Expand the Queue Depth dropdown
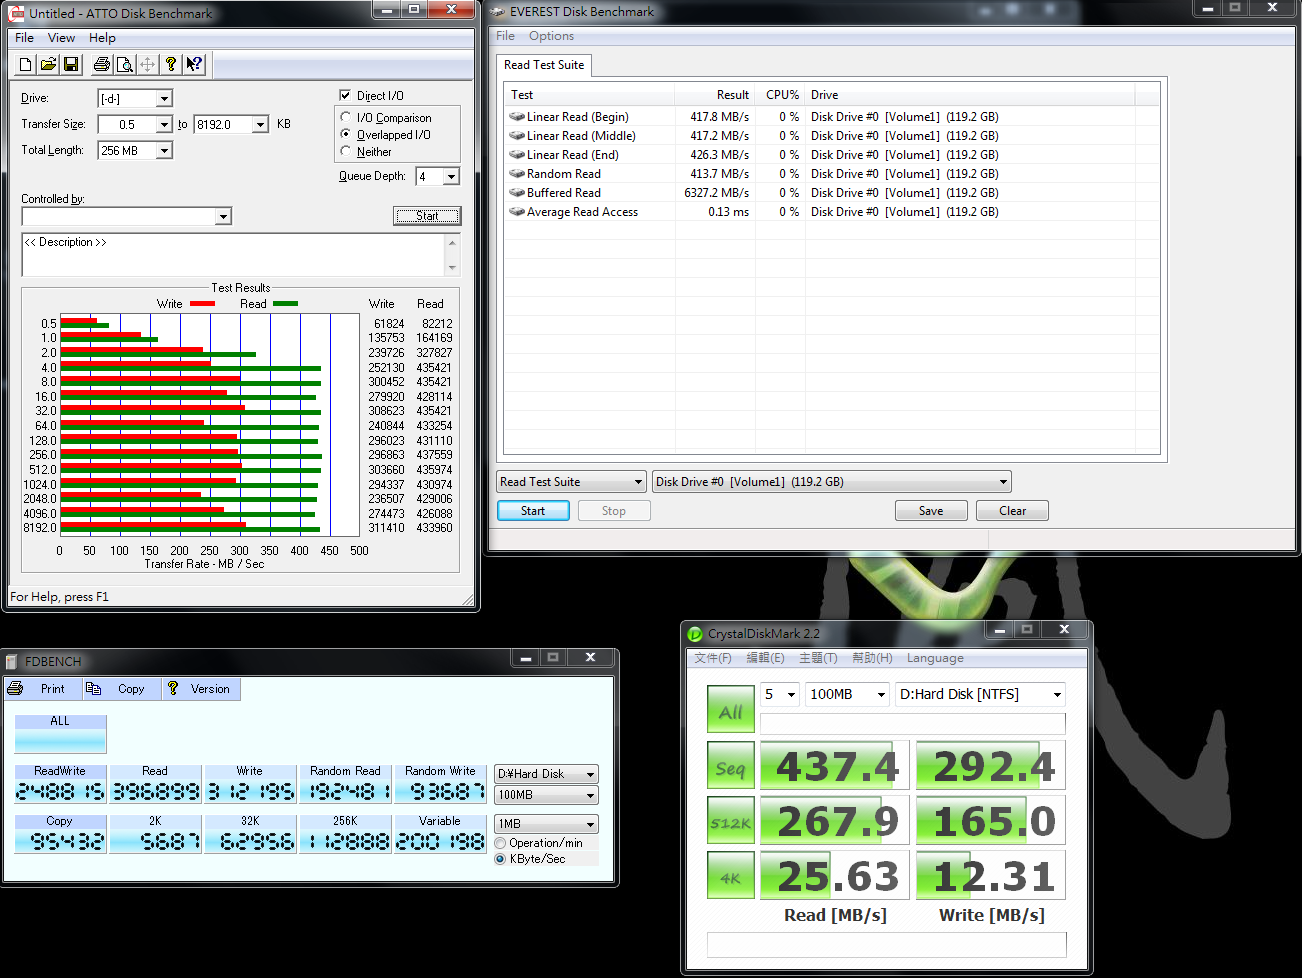1302x978 pixels. [451, 177]
